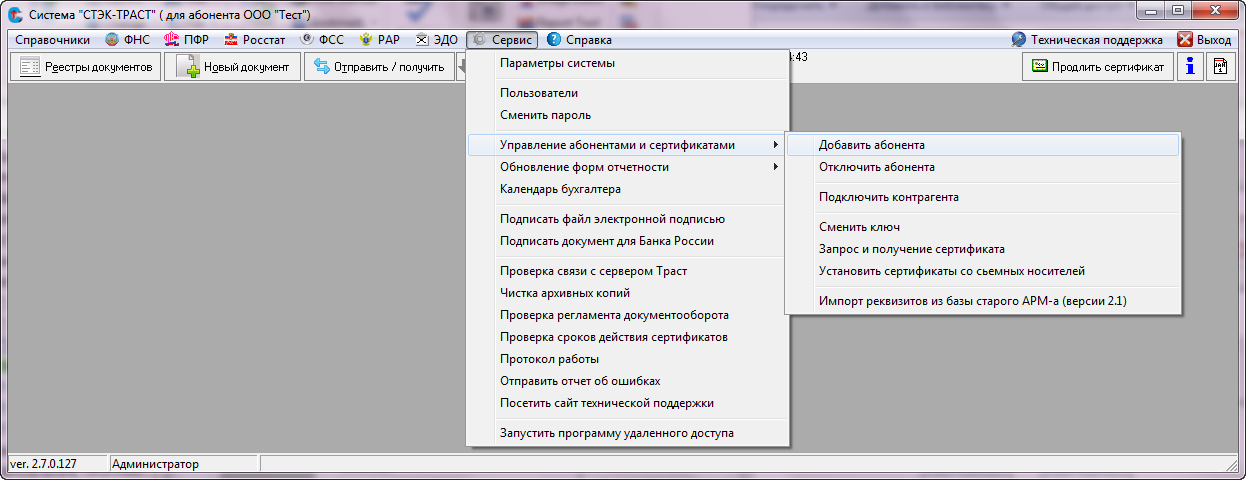
Task: Choose Отключить абонента in submenu
Action: click(x=983, y=167)
